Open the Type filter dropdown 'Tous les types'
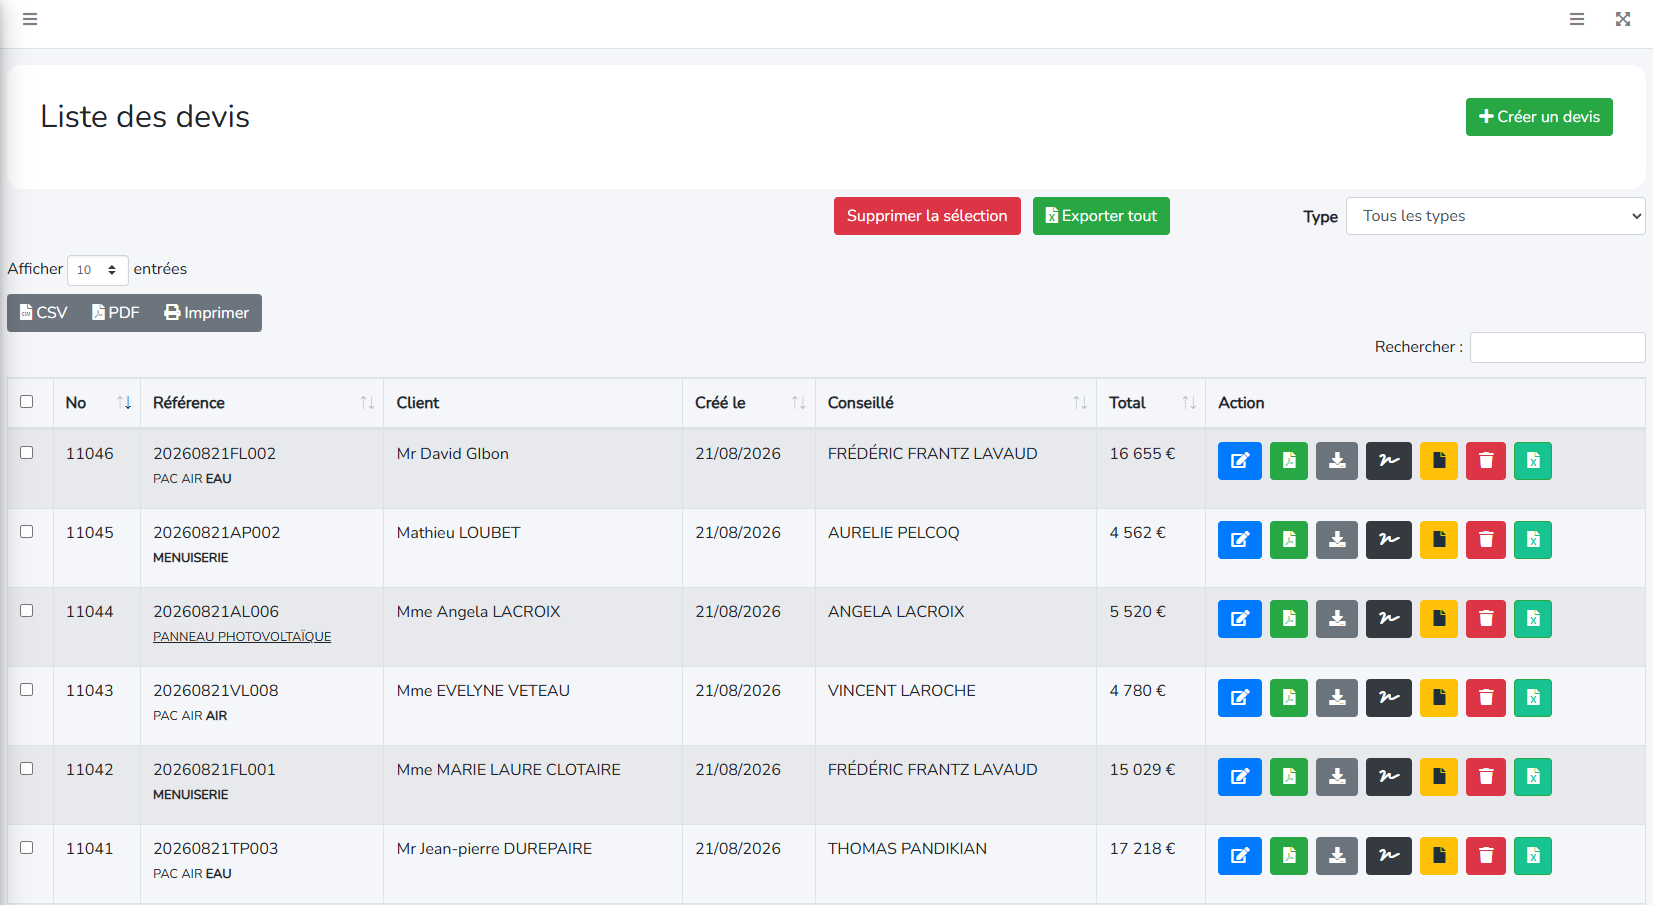This screenshot has height=905, width=1653. tap(1495, 216)
